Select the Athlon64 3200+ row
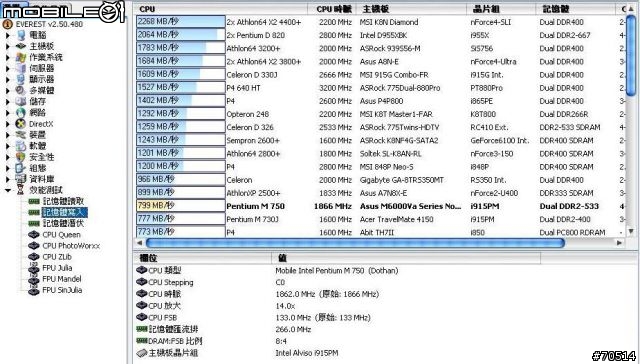Viewport: 640px width, 364px height. pyautogui.click(x=380, y=48)
